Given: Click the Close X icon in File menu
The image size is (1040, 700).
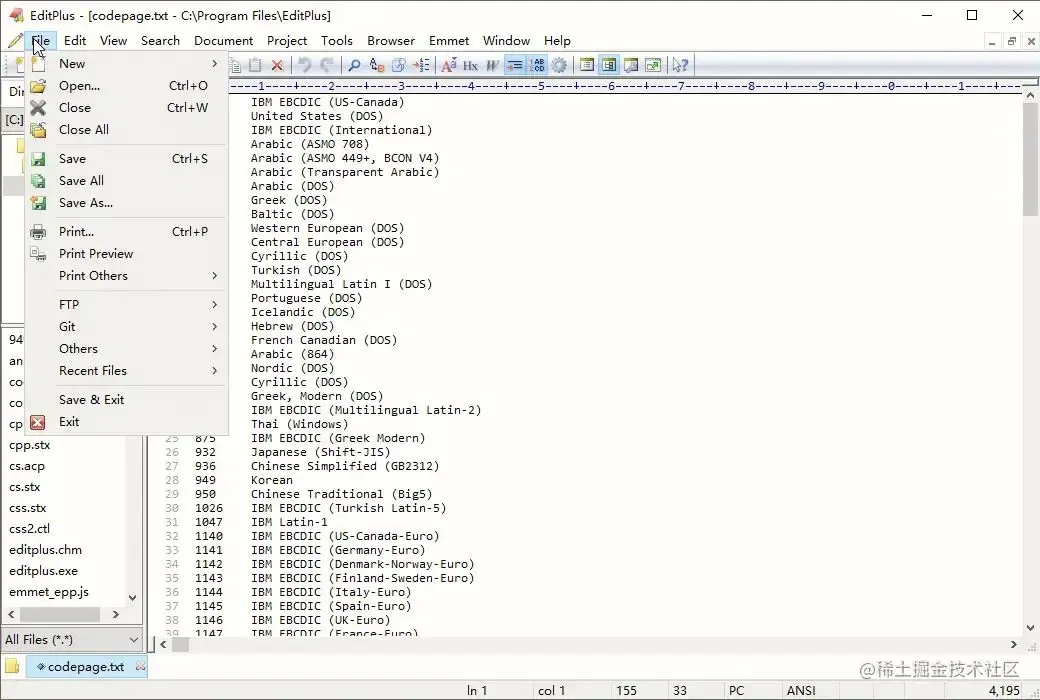Looking at the screenshot, I should click(38, 107).
